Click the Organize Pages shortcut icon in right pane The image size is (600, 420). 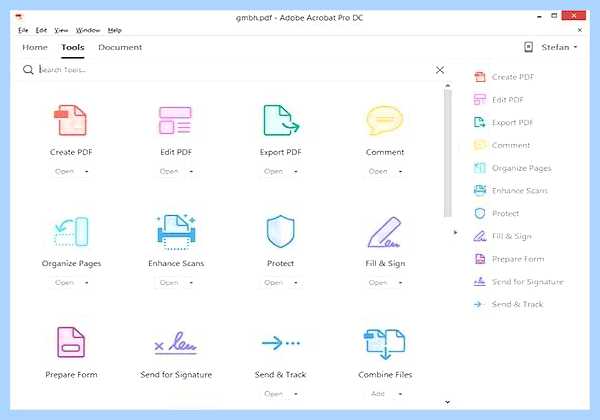[x=480, y=168]
